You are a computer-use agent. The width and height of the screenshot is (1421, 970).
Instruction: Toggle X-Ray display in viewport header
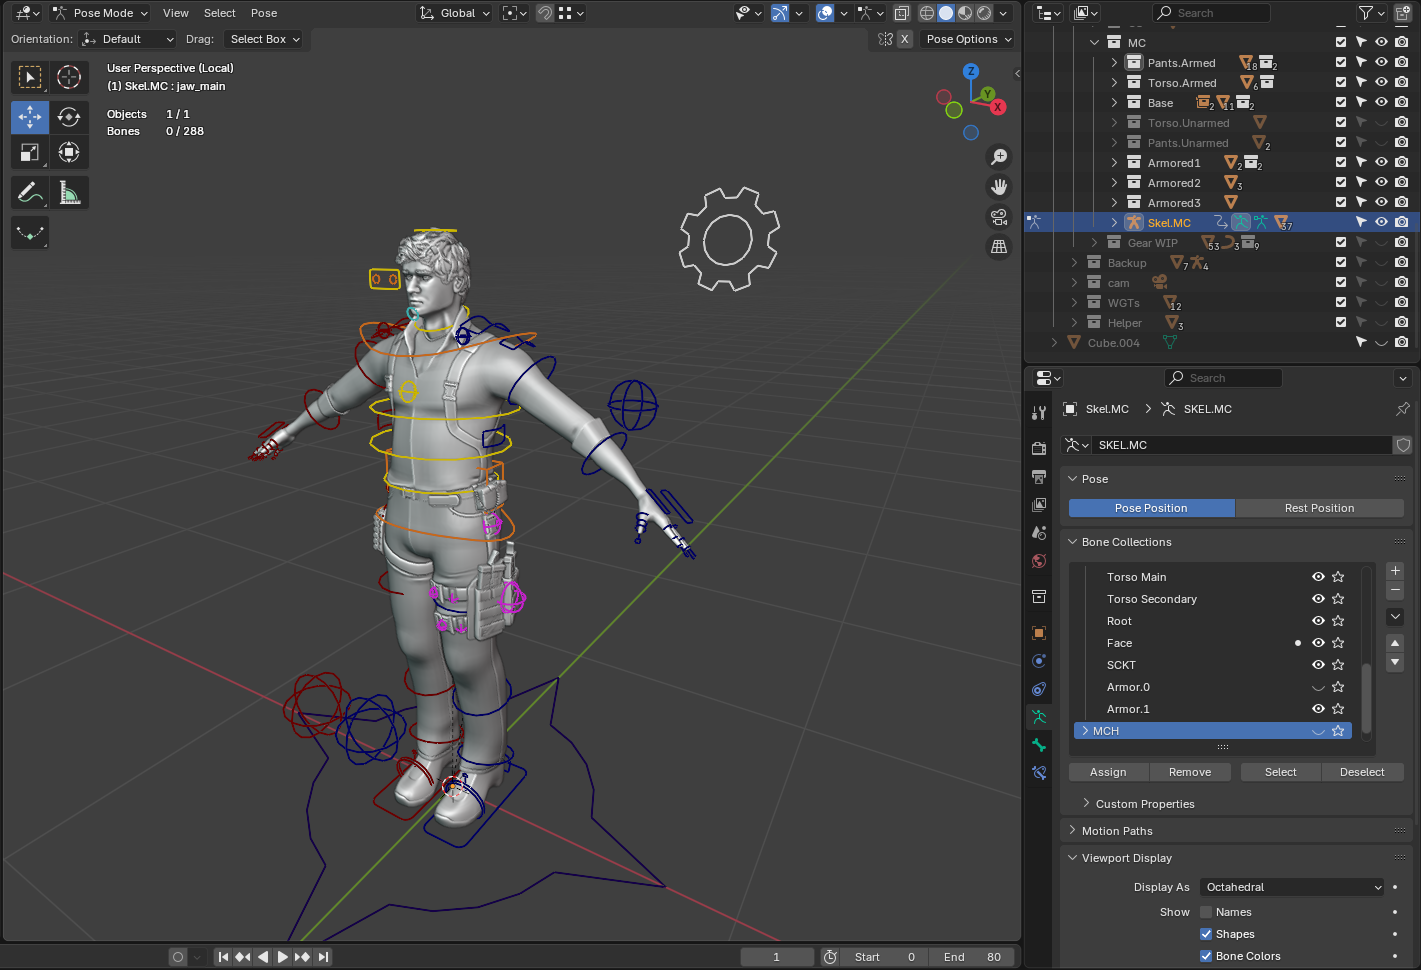[902, 13]
